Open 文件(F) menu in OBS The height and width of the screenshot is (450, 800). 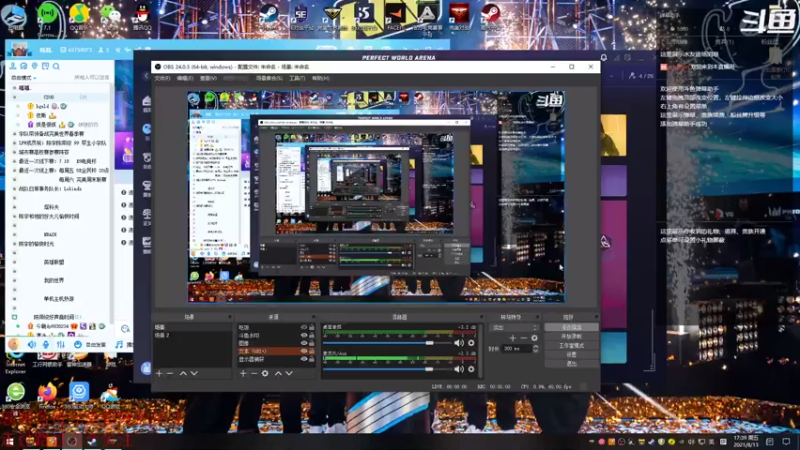162,78
